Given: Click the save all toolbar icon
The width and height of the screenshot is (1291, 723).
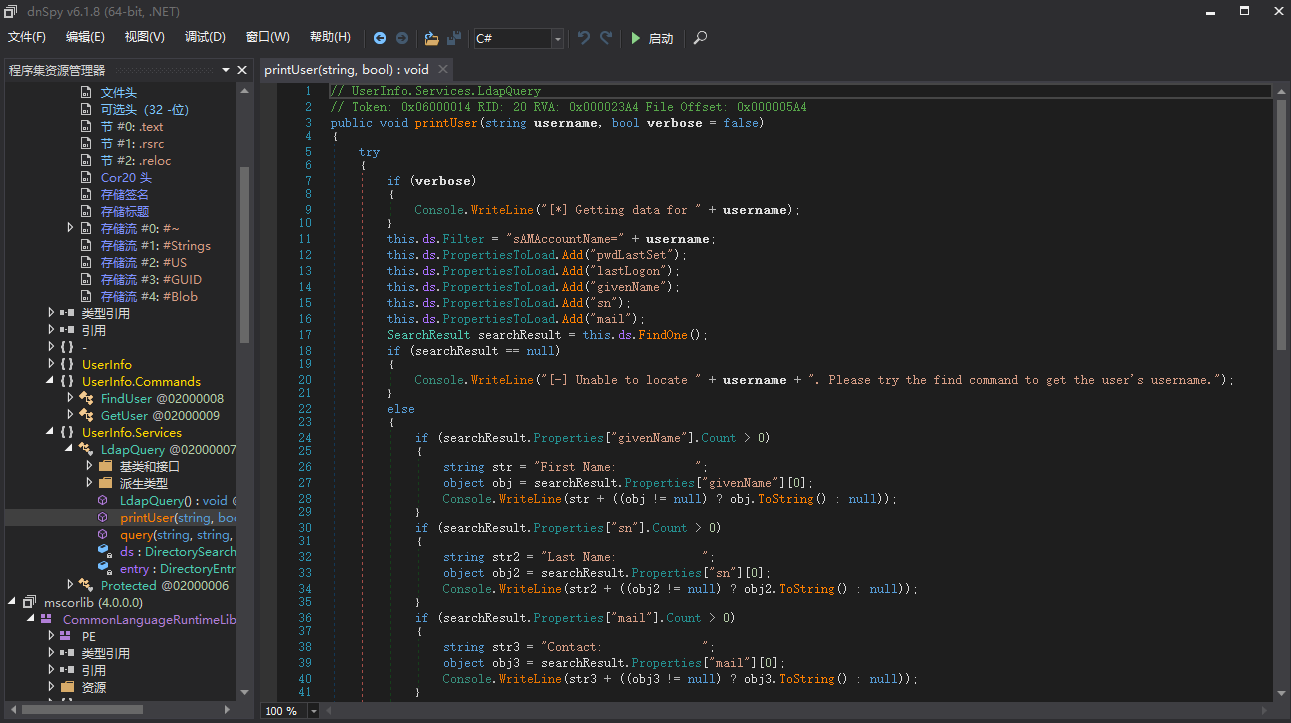Looking at the screenshot, I should pos(454,38).
